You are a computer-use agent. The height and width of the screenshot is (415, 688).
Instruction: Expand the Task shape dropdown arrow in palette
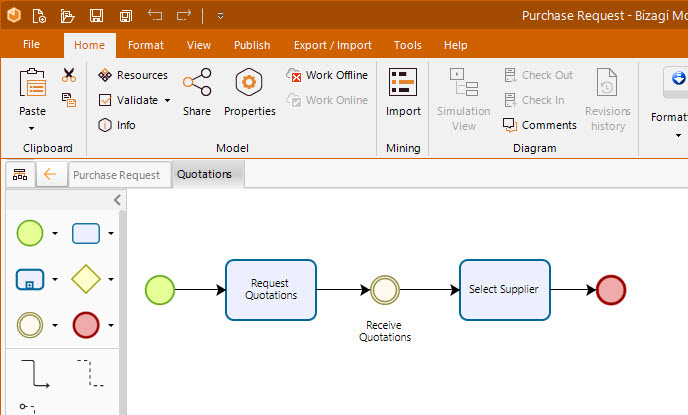coord(111,234)
